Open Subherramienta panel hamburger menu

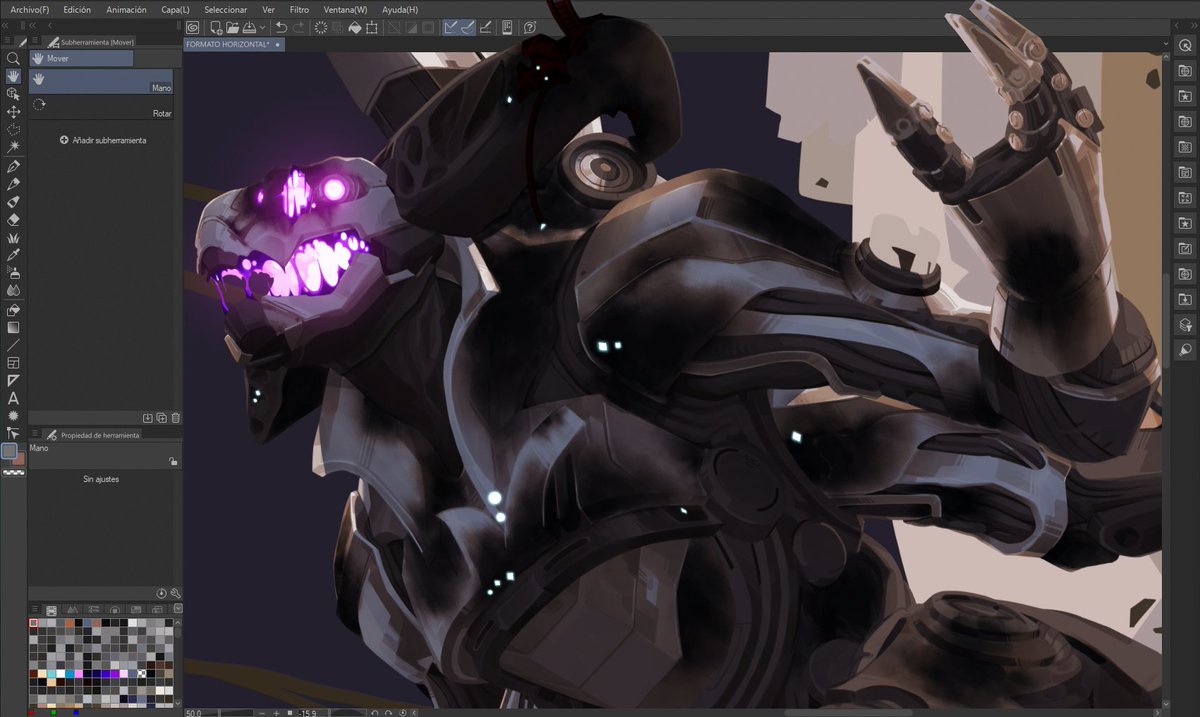coord(35,40)
